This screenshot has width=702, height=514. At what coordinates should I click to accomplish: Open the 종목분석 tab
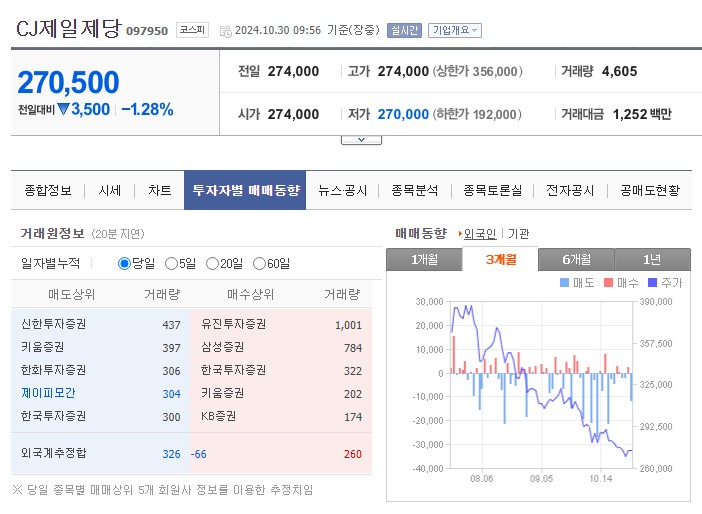[415, 190]
